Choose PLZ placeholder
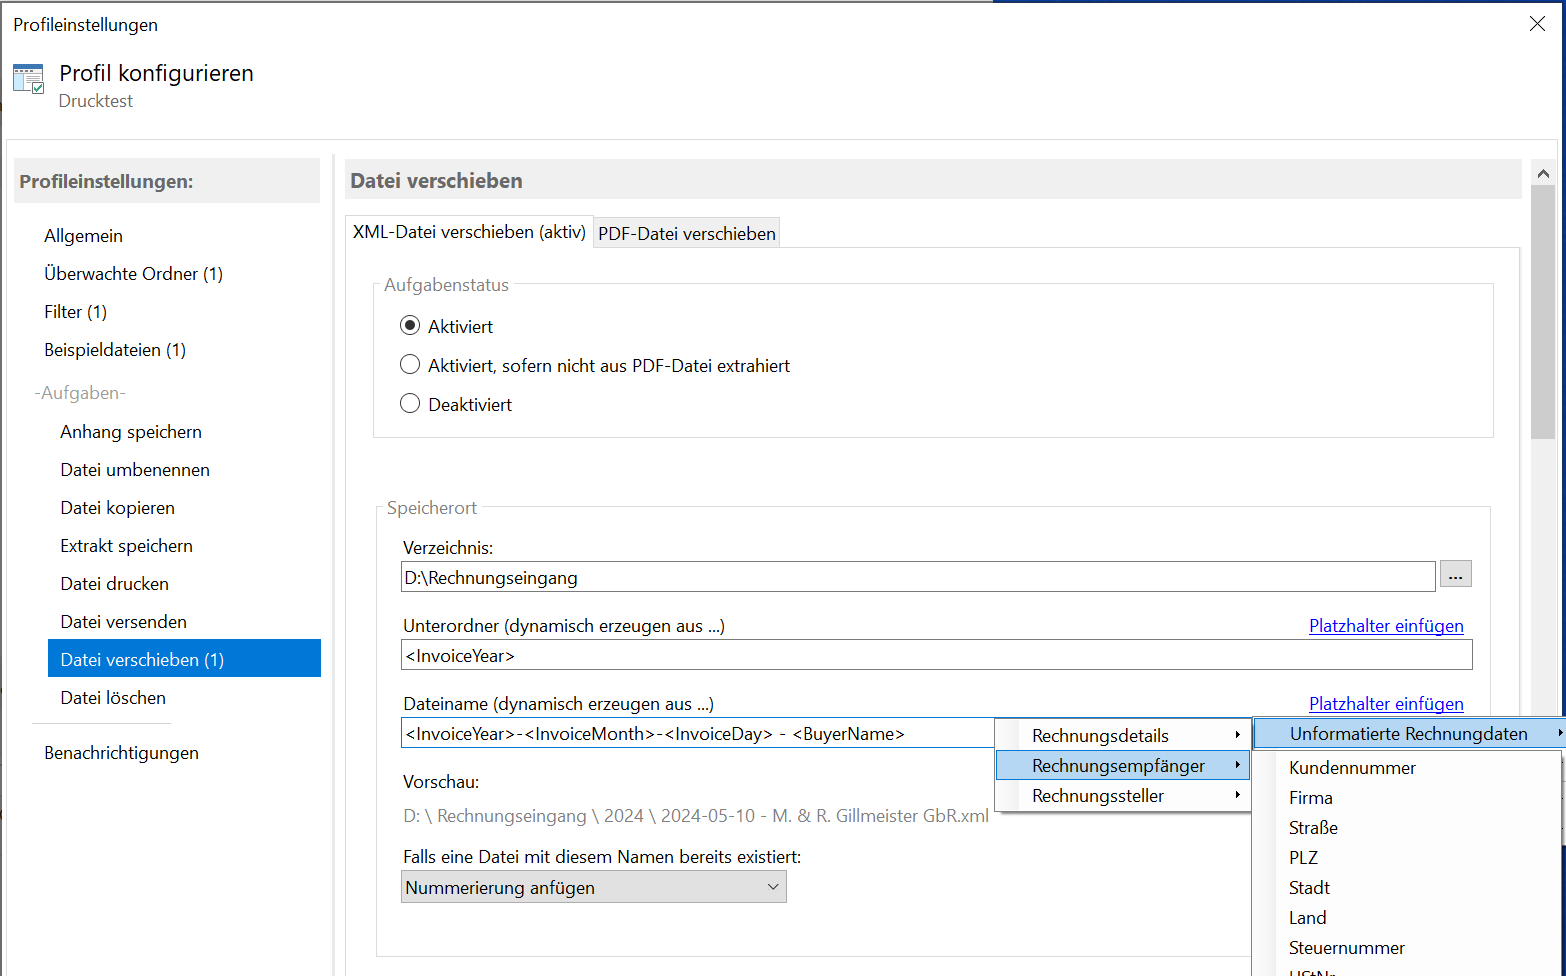Viewport: 1566px width, 976px height. point(1303,858)
